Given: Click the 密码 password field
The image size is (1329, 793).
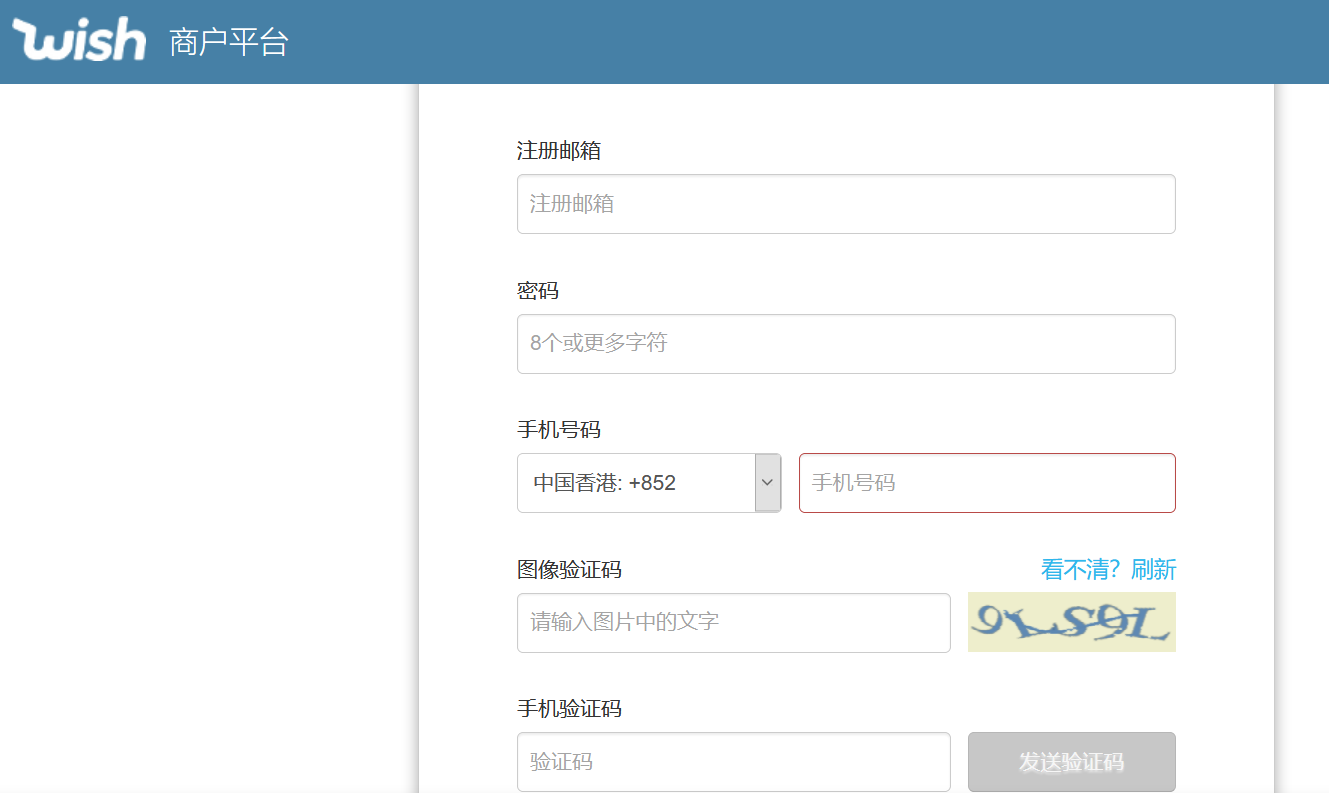Looking at the screenshot, I should click(845, 344).
